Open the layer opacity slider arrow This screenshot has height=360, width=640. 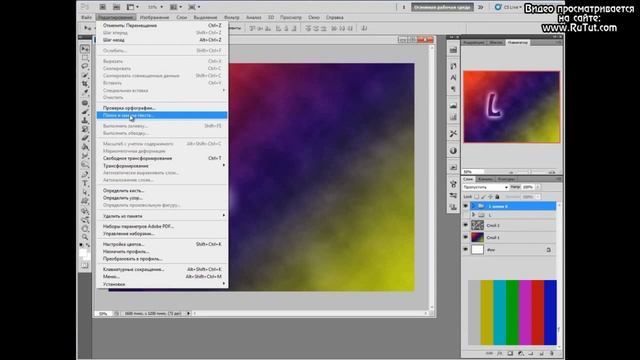pyautogui.click(x=538, y=187)
